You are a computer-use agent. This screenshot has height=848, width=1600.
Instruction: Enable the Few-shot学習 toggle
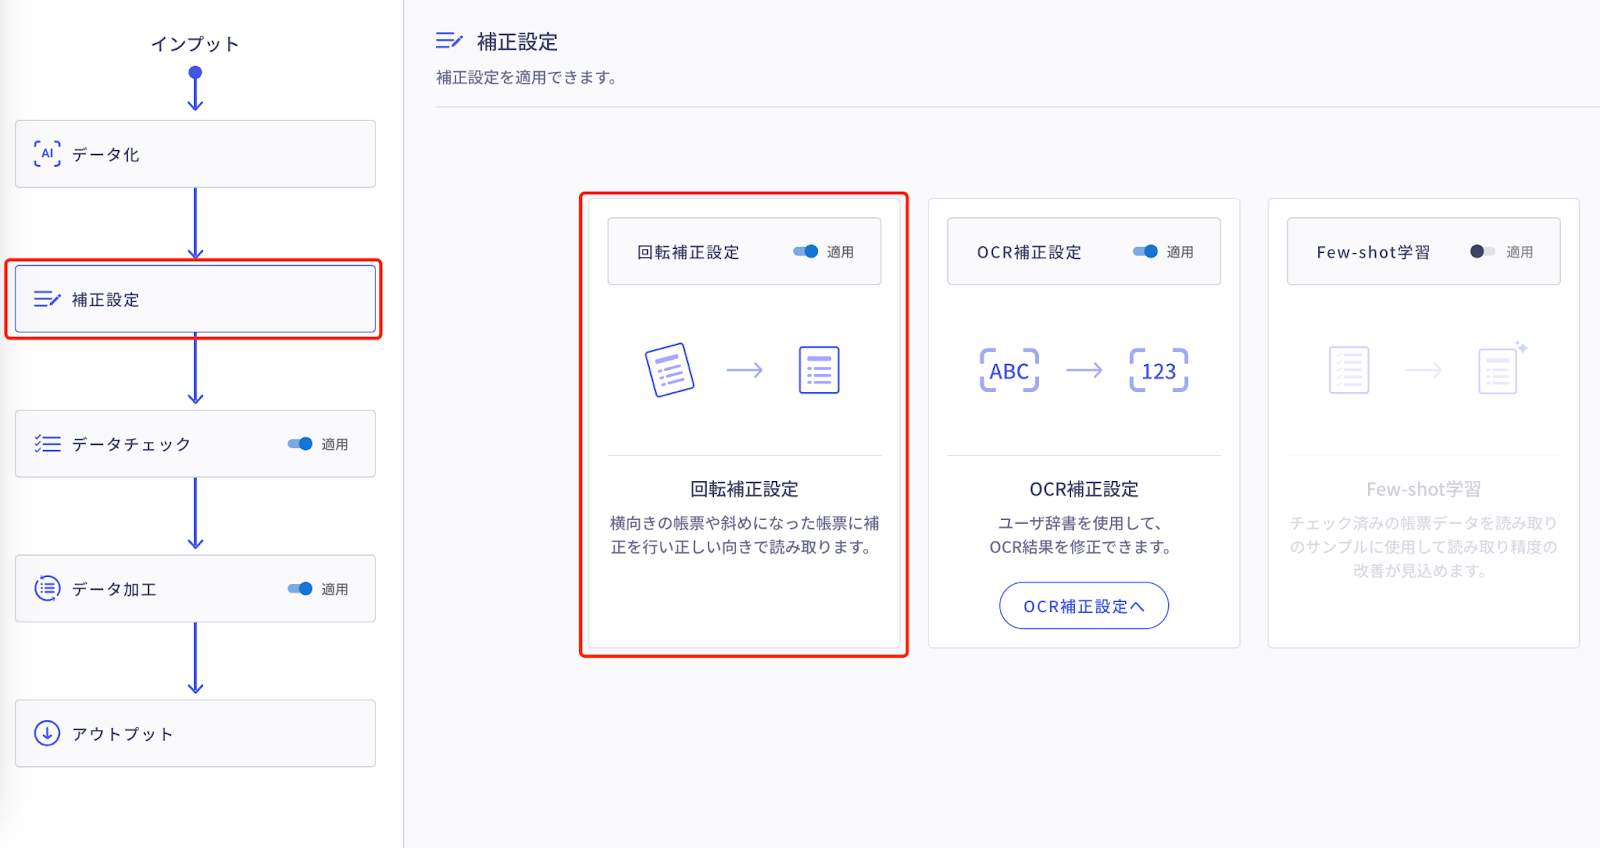[1482, 252]
